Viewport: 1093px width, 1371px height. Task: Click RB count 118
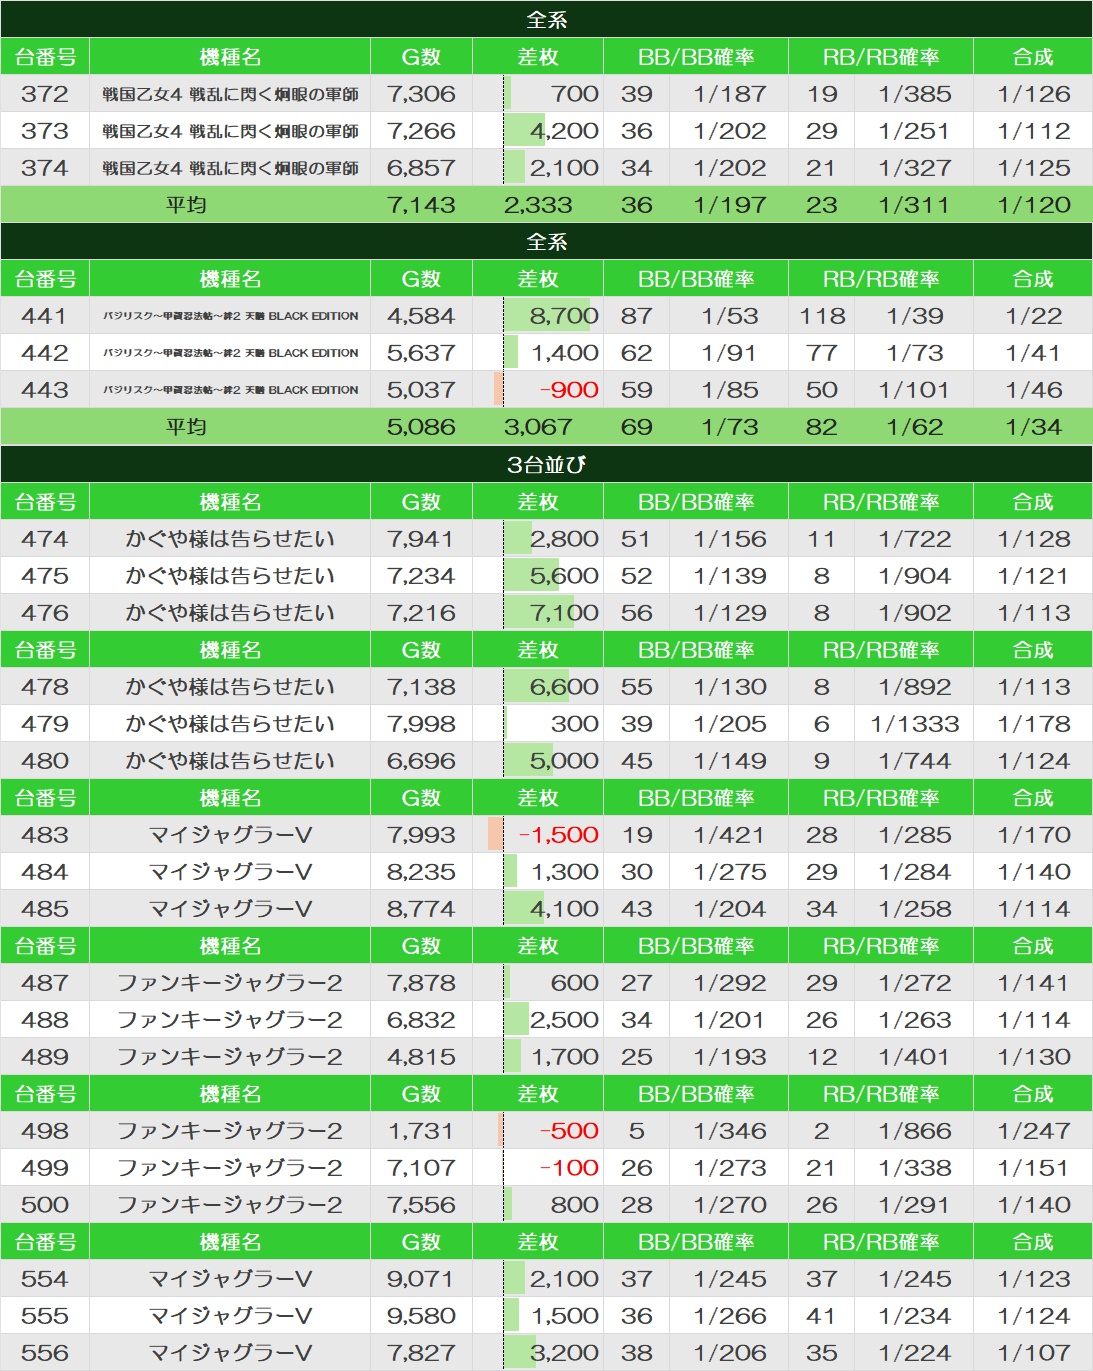(822, 316)
